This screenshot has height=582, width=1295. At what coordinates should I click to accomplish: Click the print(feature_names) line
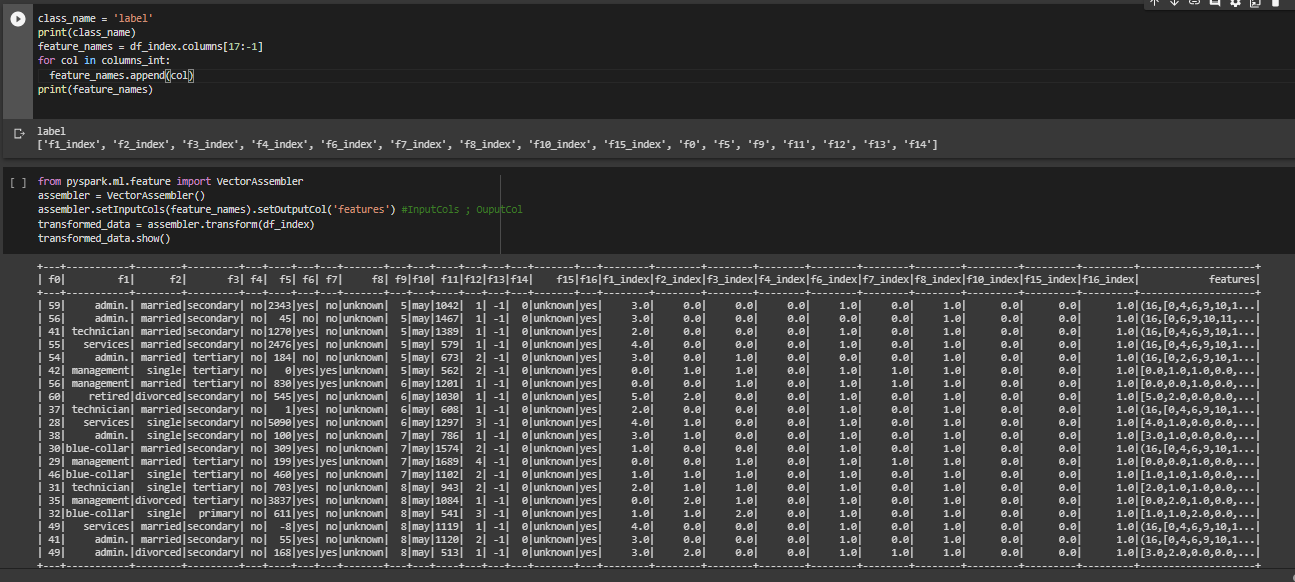[95, 90]
